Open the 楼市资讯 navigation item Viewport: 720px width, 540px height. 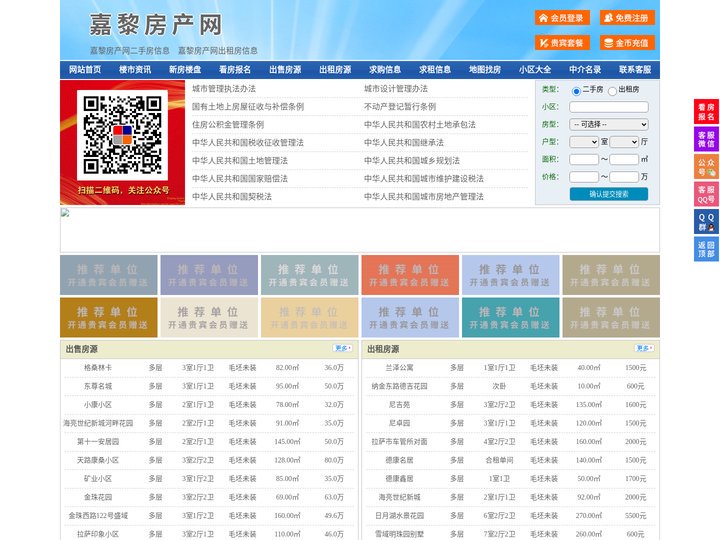pyautogui.click(x=135, y=70)
